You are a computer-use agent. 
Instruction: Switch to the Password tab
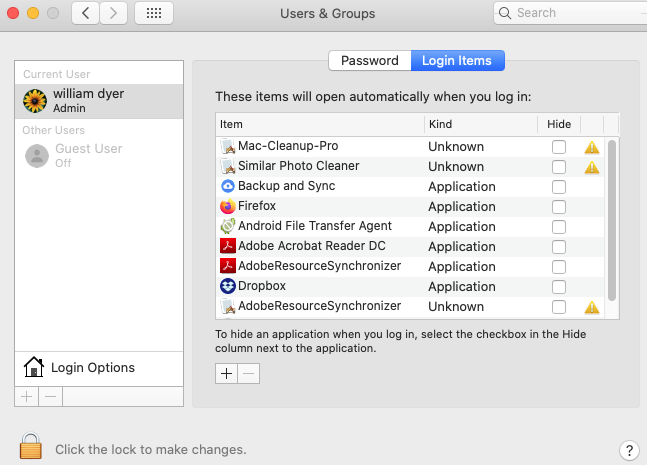pos(370,61)
